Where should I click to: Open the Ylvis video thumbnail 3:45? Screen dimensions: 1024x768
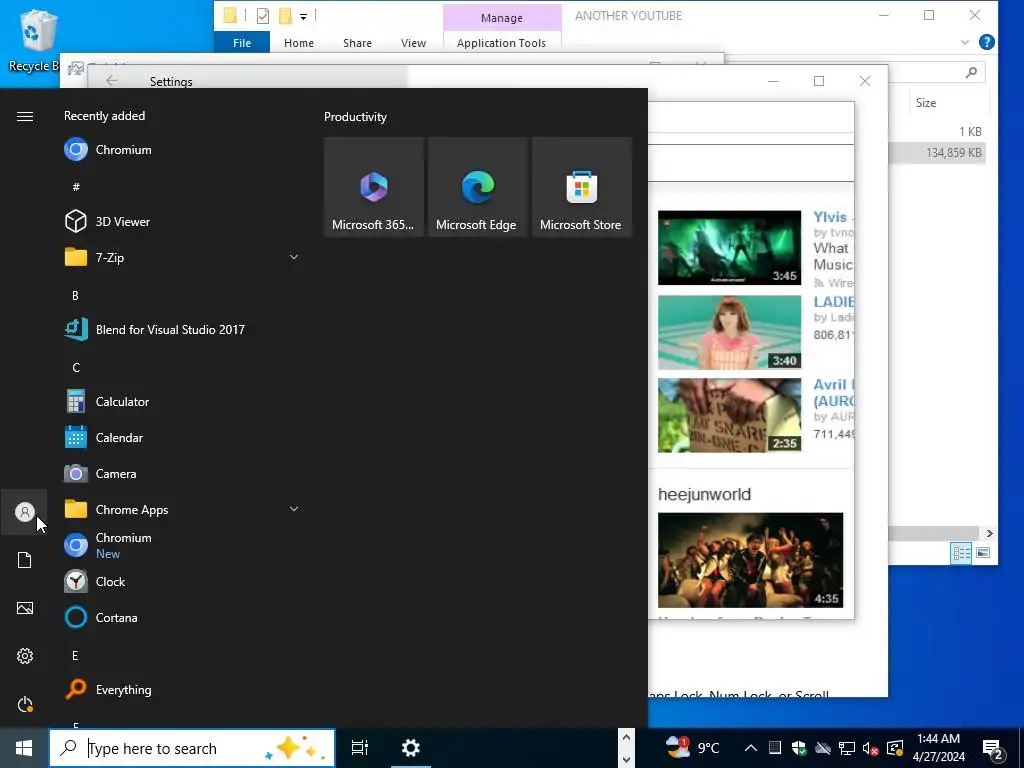tap(729, 248)
